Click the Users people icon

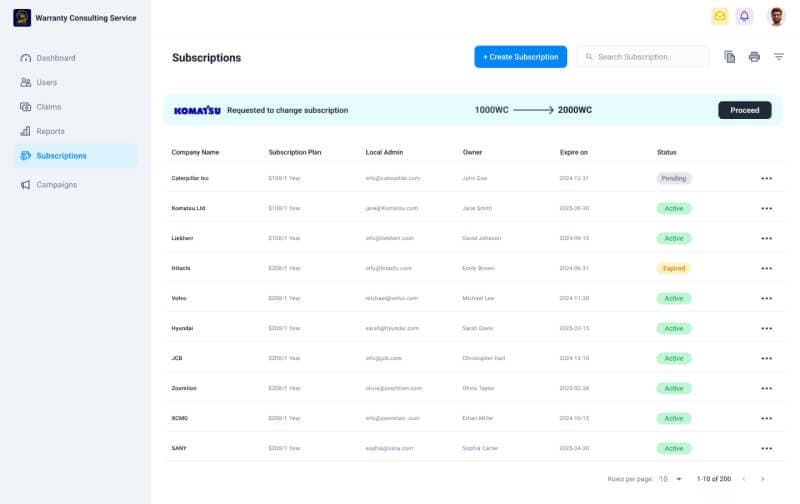pyautogui.click(x=26, y=82)
